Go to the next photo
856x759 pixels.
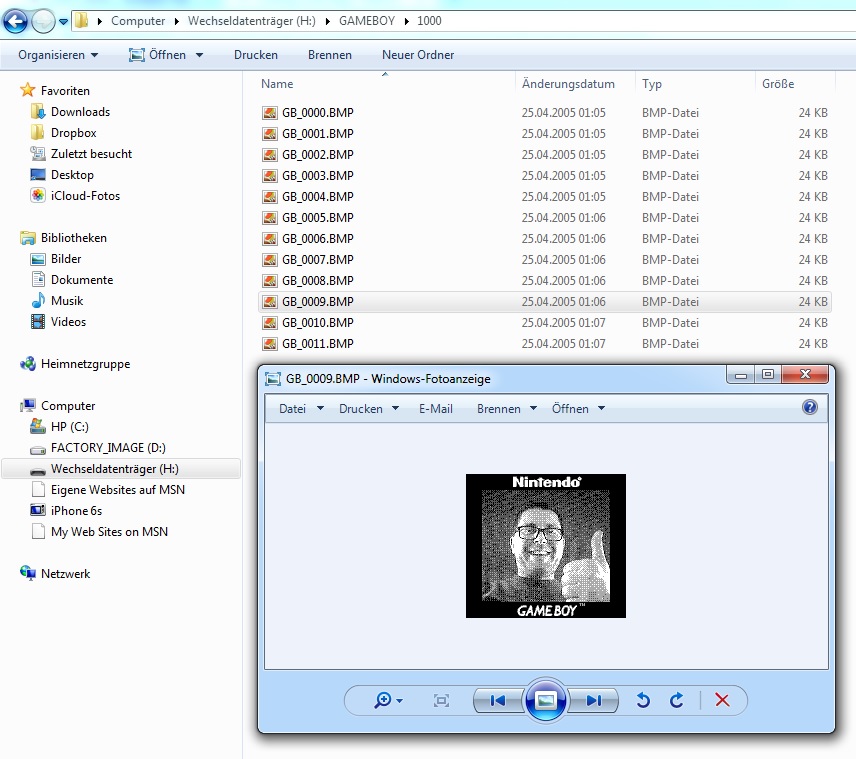coord(594,701)
